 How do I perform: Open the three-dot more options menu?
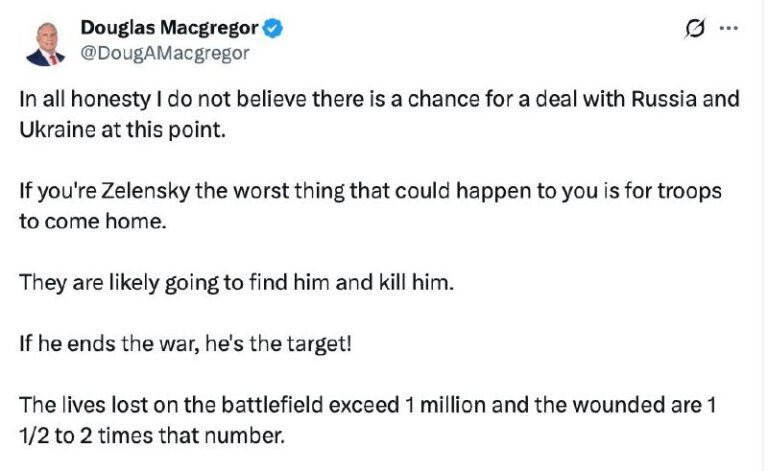click(x=729, y=30)
